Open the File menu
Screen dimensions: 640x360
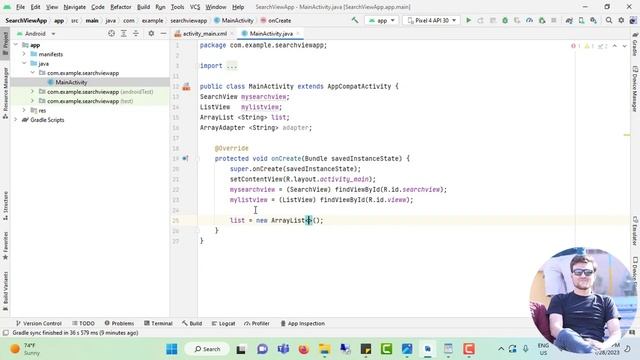pyautogui.click(x=20, y=7)
